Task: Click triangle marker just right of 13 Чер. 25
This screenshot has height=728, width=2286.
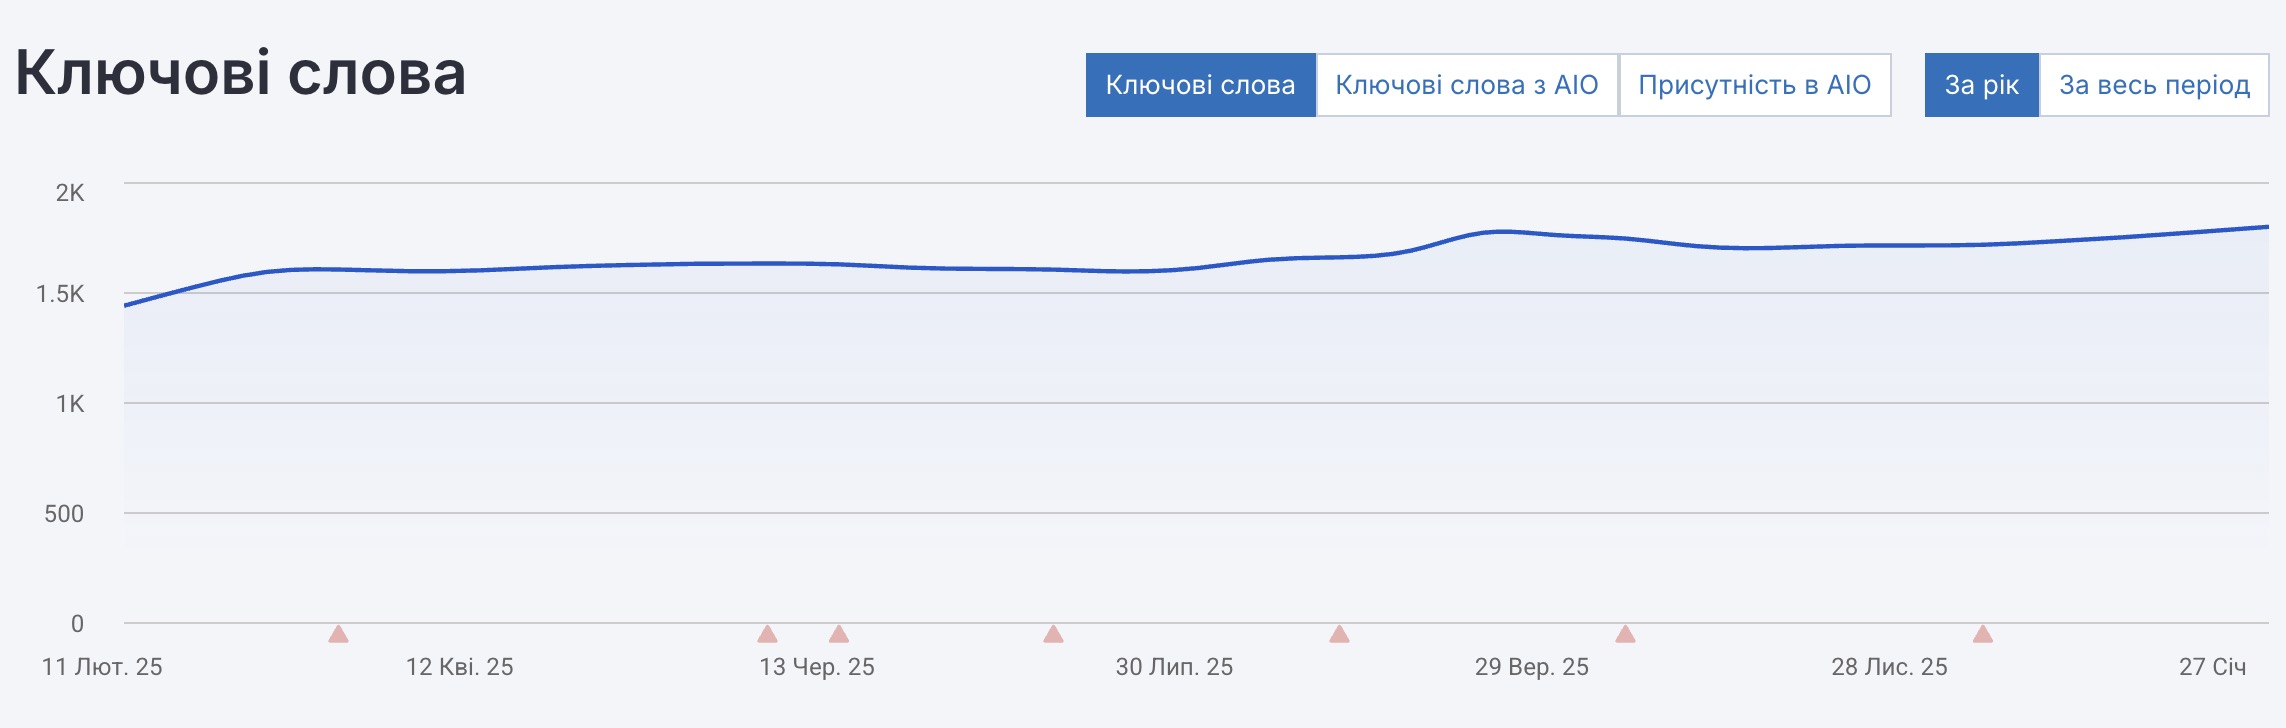Action: click(839, 634)
